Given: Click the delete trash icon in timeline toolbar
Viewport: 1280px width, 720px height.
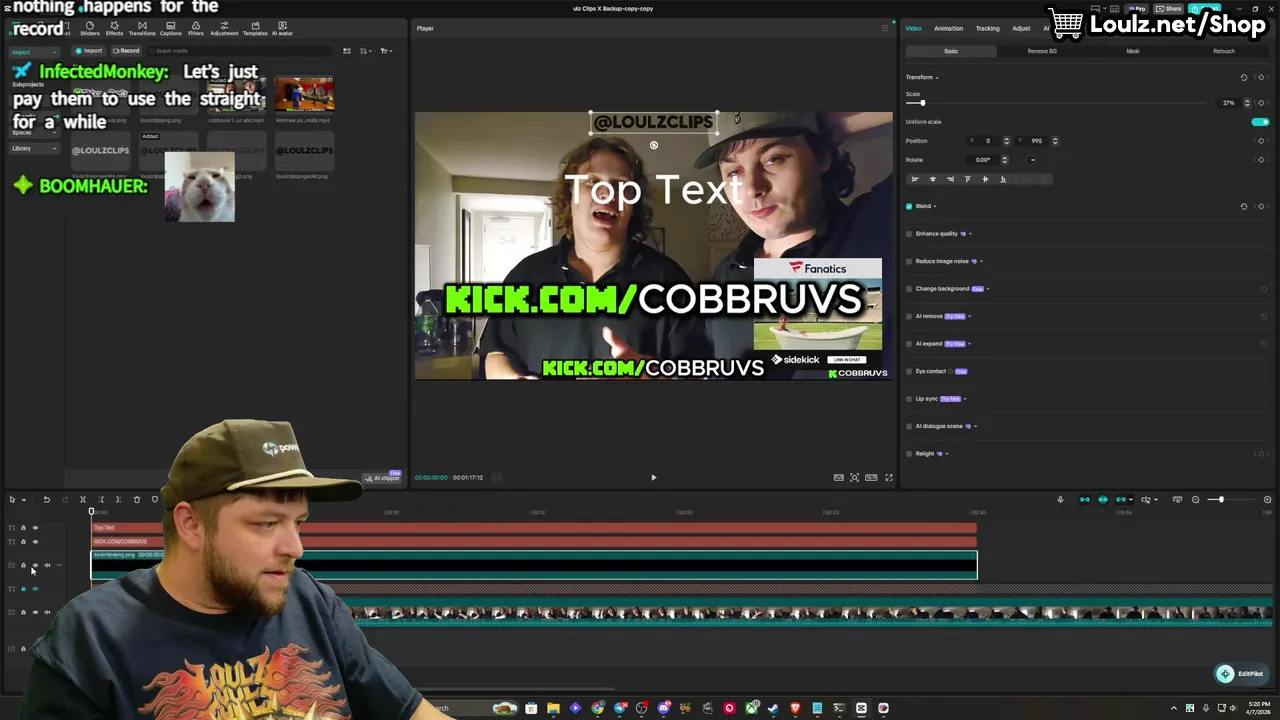Looking at the screenshot, I should click(x=137, y=499).
